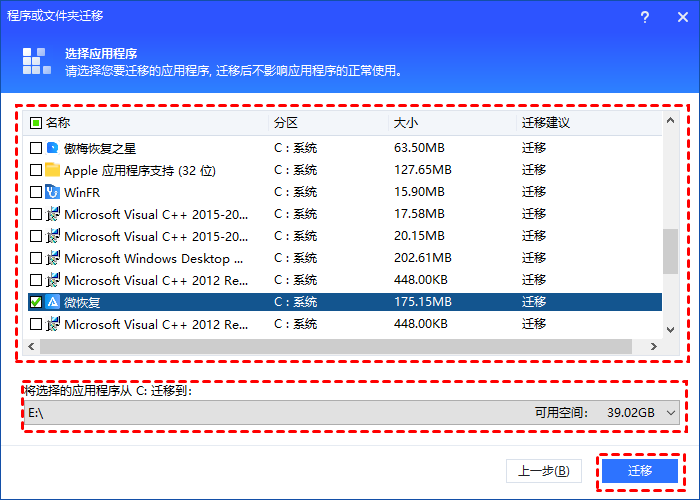Image resolution: width=700 pixels, height=500 pixels.
Task: Click the Apple 应用程序支持 folder icon
Action: [53, 170]
